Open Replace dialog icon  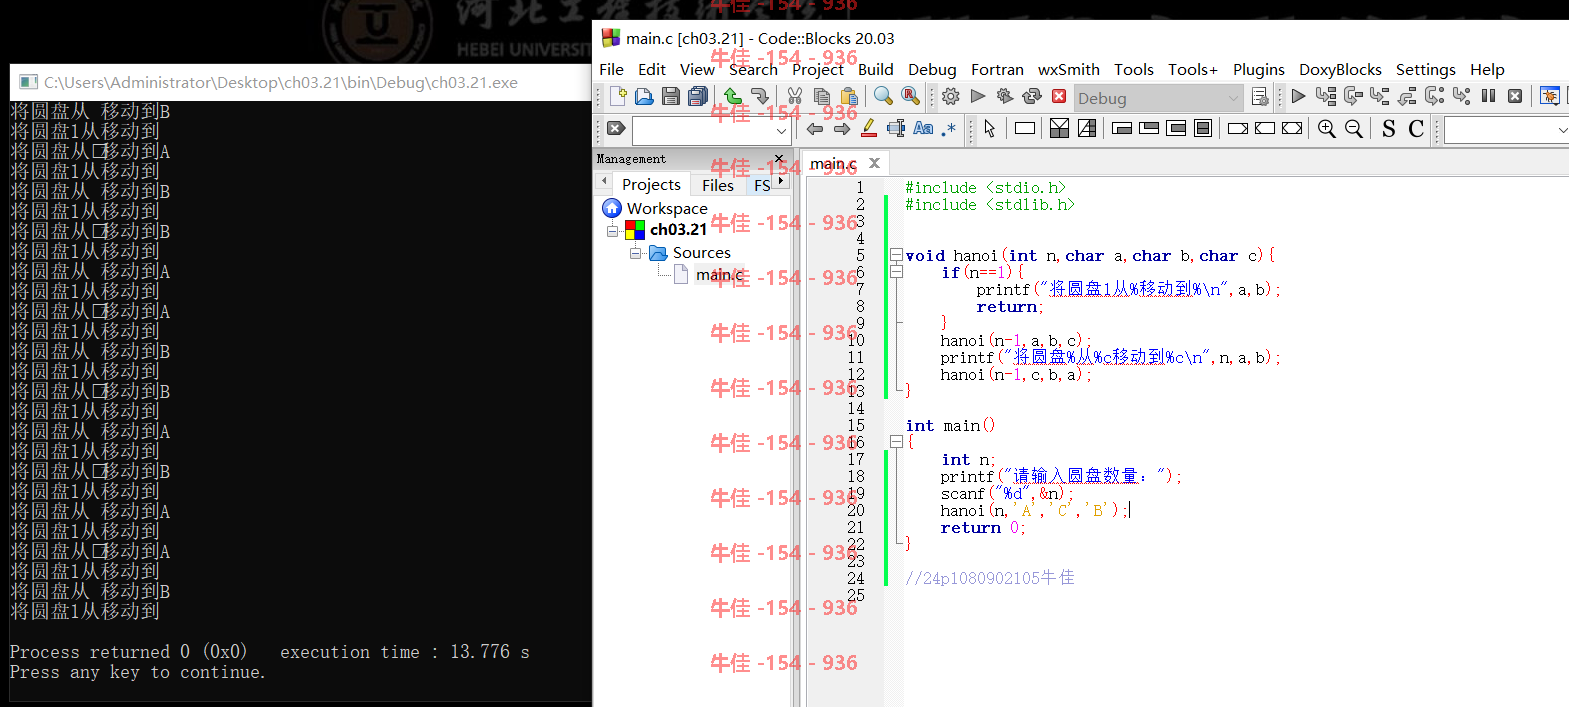point(910,97)
